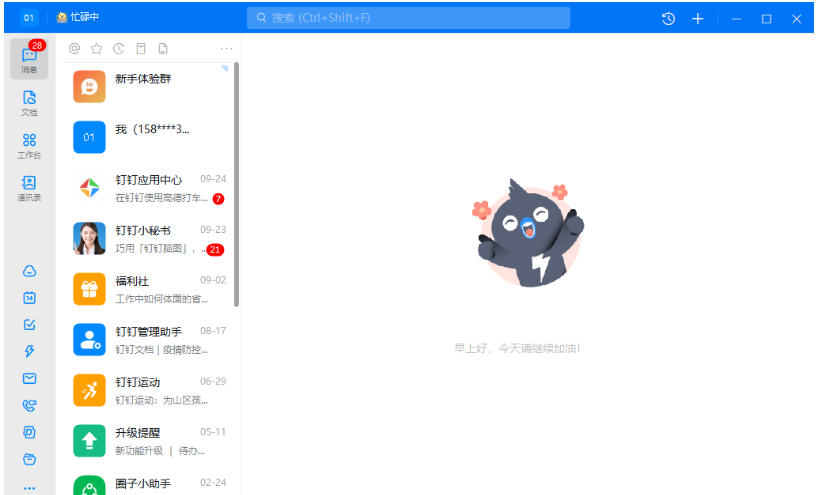The width and height of the screenshot is (816, 495).
Task: Open the mail envelope icon in sidebar
Action: [x=30, y=378]
